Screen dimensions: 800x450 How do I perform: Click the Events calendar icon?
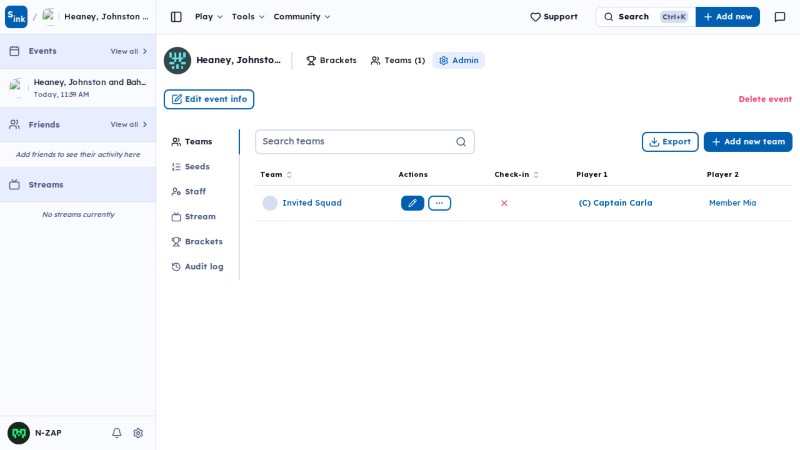[14, 51]
